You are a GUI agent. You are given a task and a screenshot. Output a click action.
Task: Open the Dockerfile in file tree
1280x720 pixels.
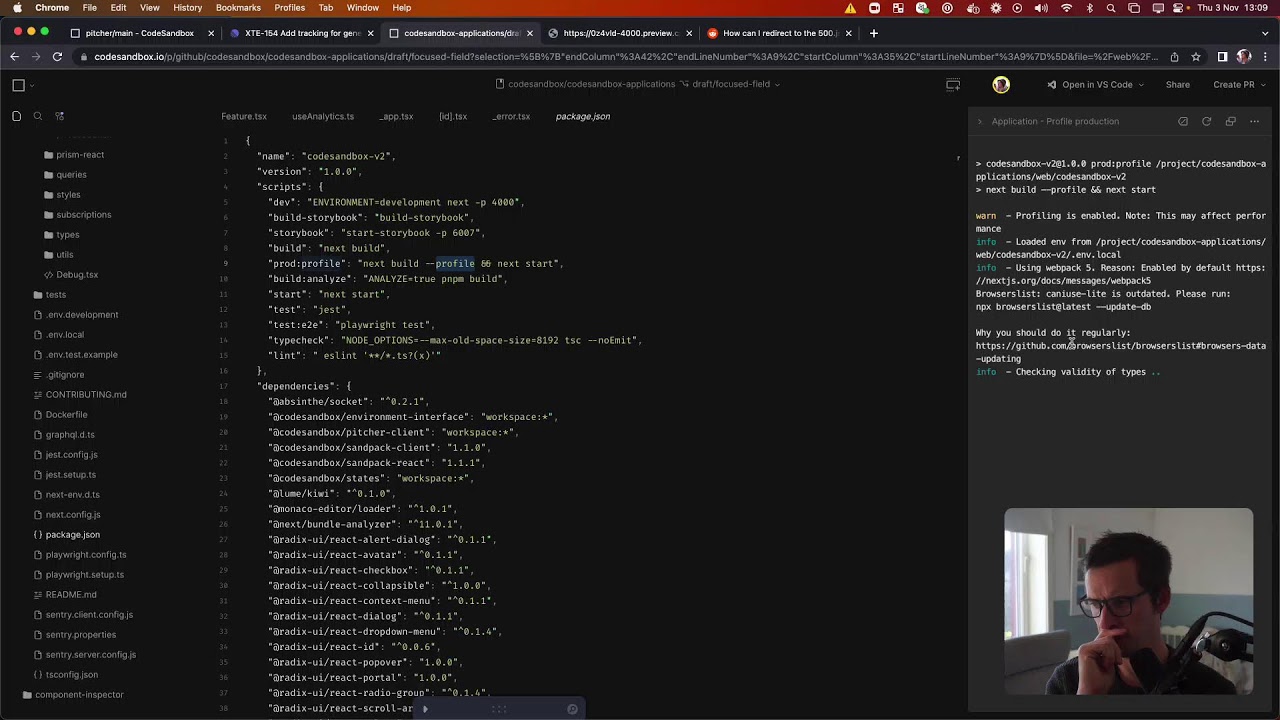click(x=66, y=415)
